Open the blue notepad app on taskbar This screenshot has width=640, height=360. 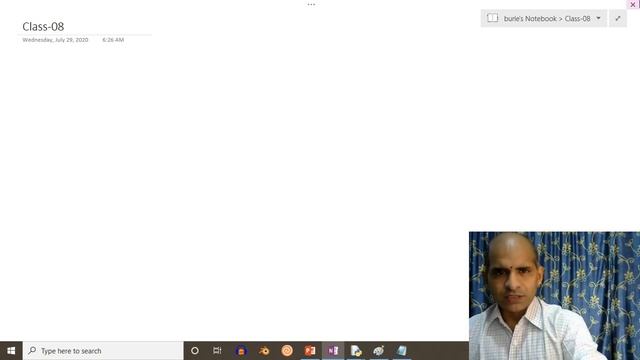[x=402, y=351]
